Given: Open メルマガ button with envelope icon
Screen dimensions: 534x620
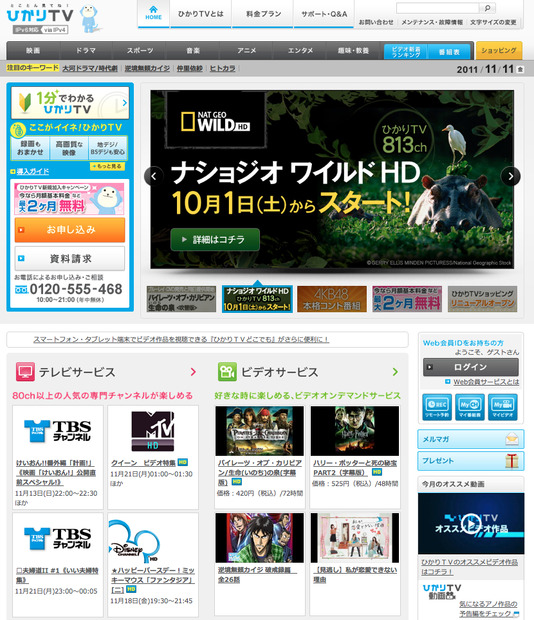Looking at the screenshot, I should pyautogui.click(x=471, y=439).
